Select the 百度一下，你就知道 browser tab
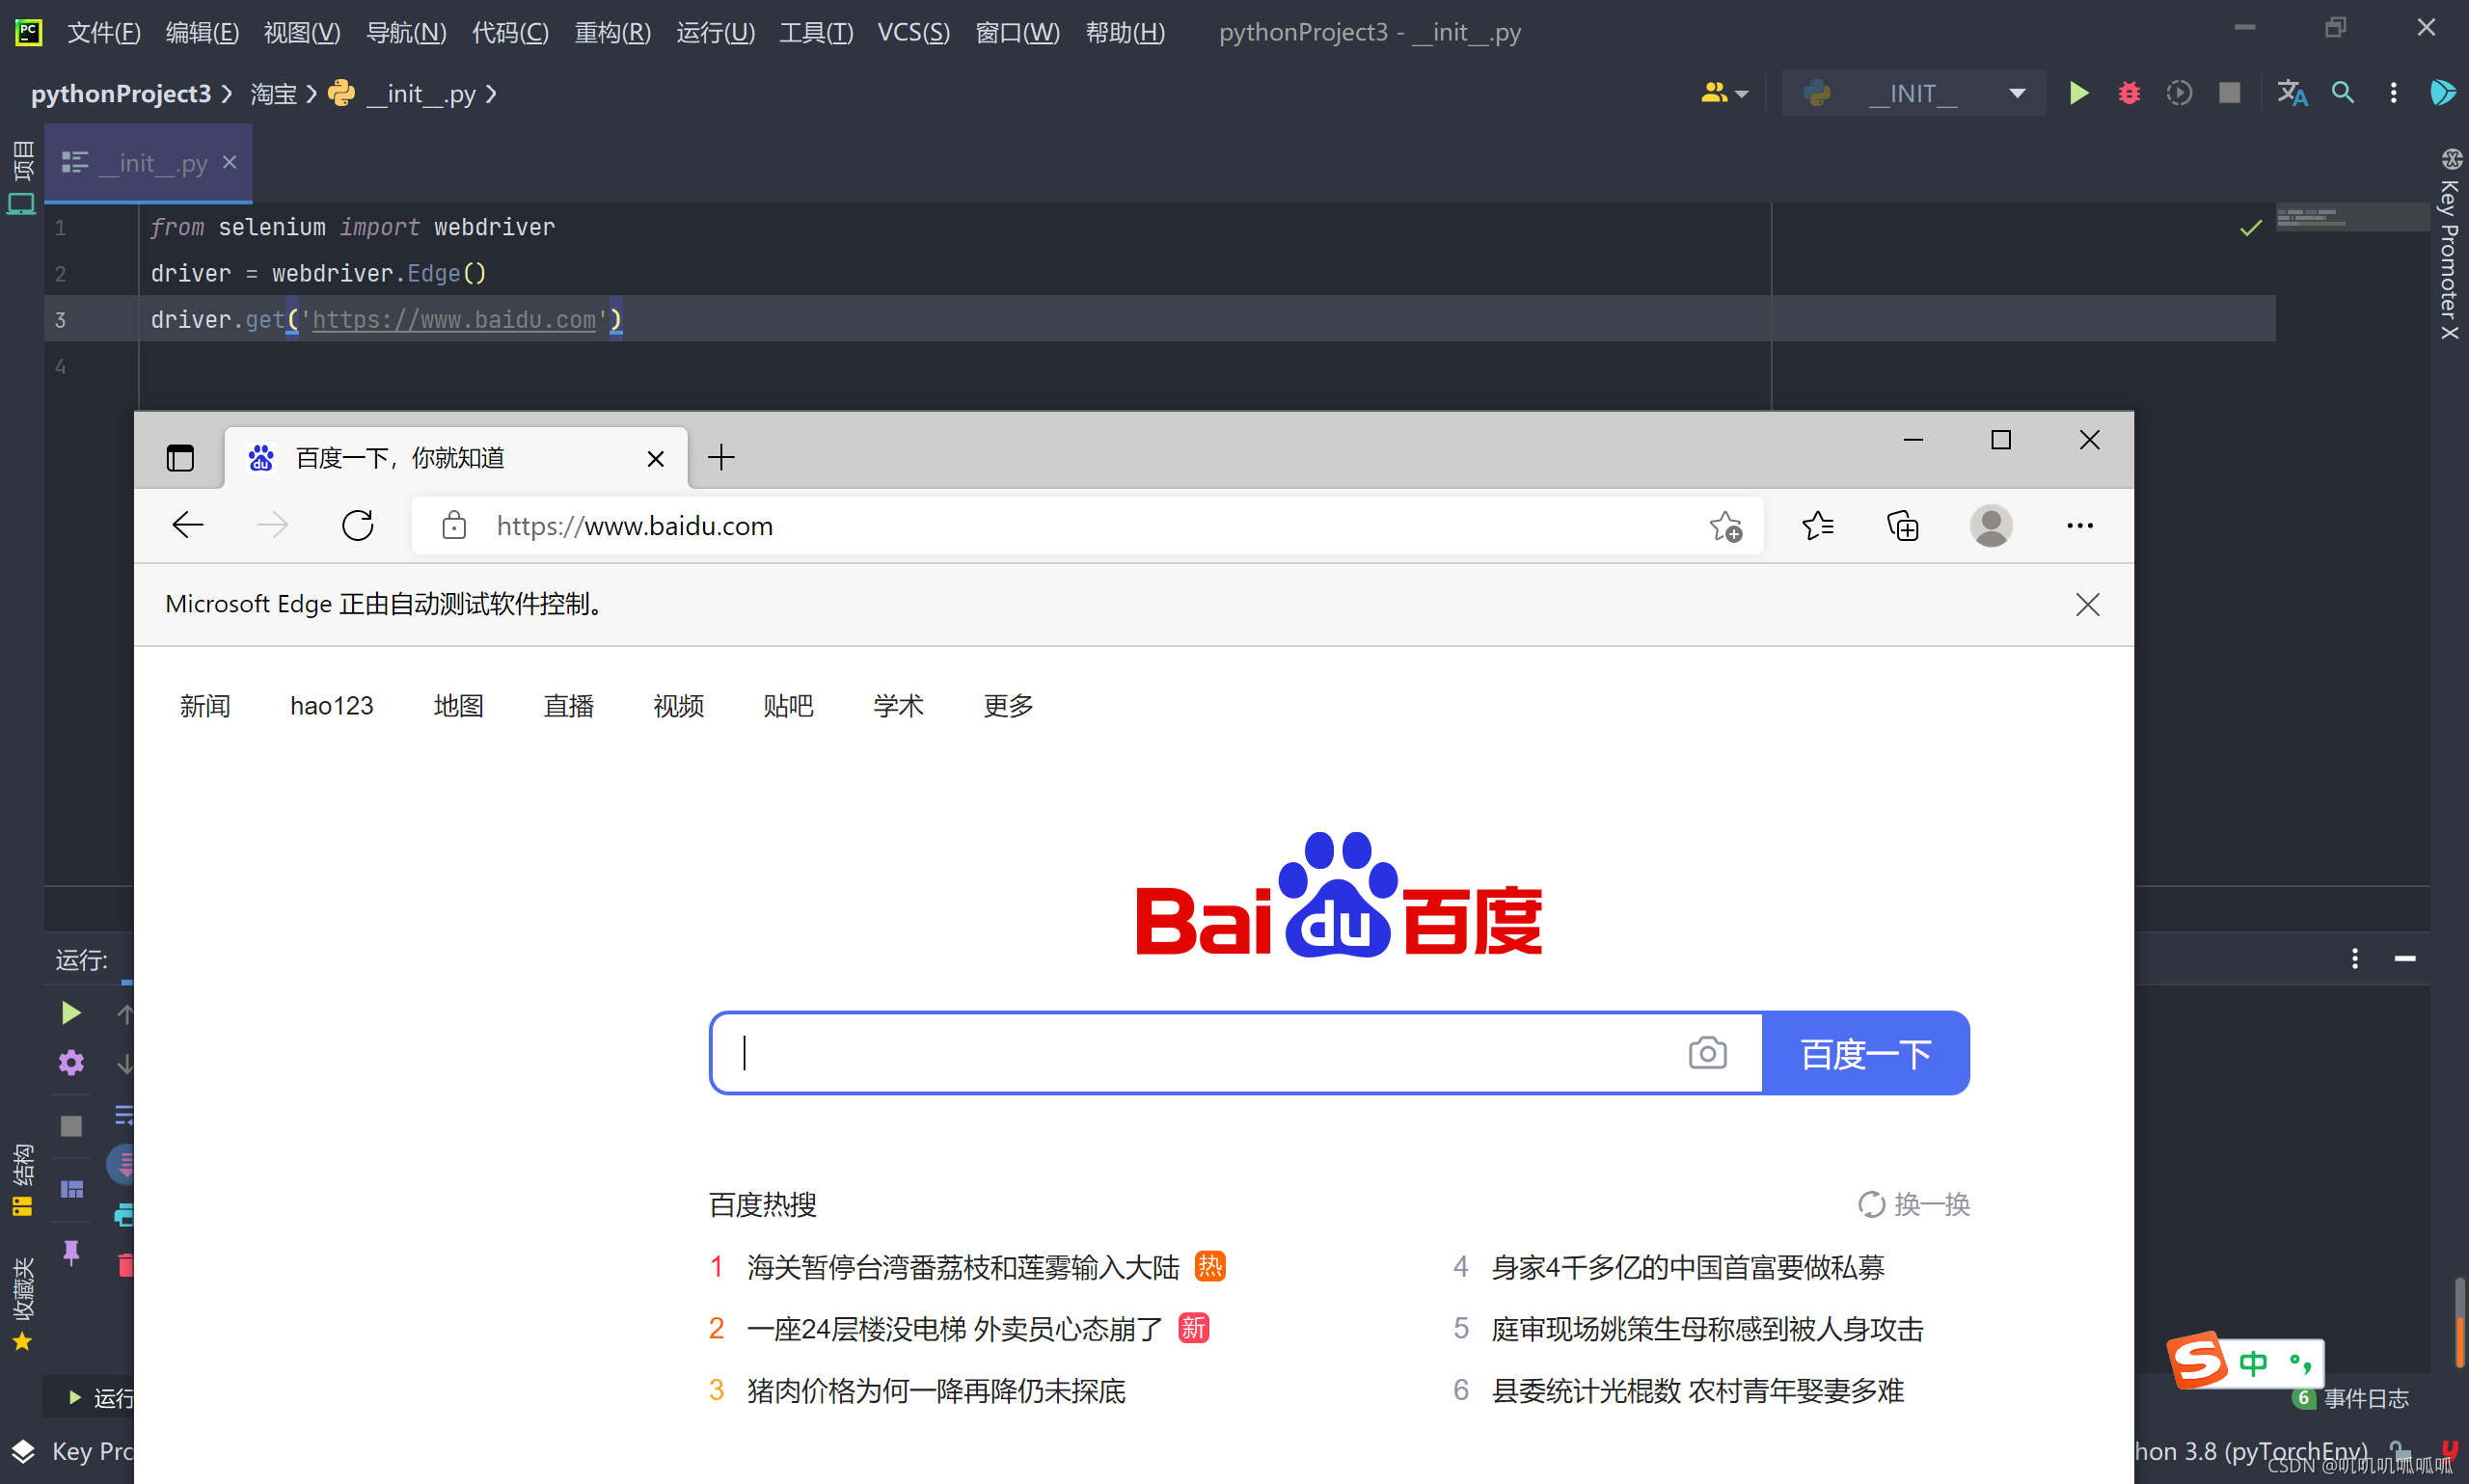The height and width of the screenshot is (1484, 2469). pos(400,458)
